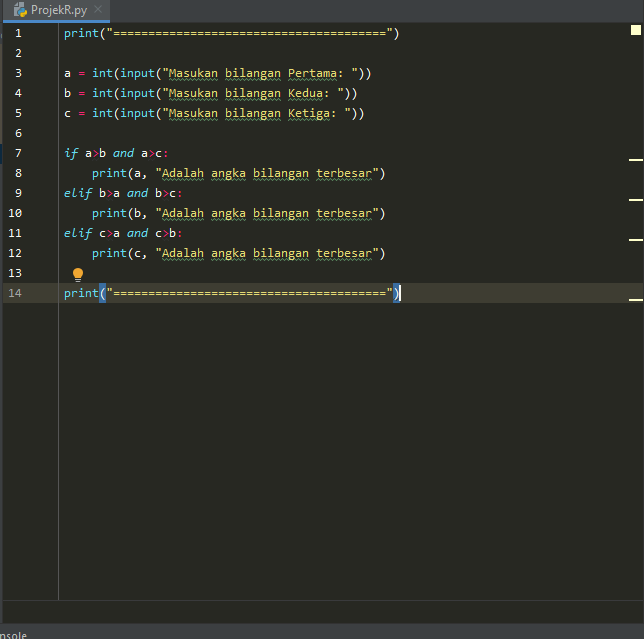
Task: Click line number 5 in the gutter
Action: coord(18,113)
